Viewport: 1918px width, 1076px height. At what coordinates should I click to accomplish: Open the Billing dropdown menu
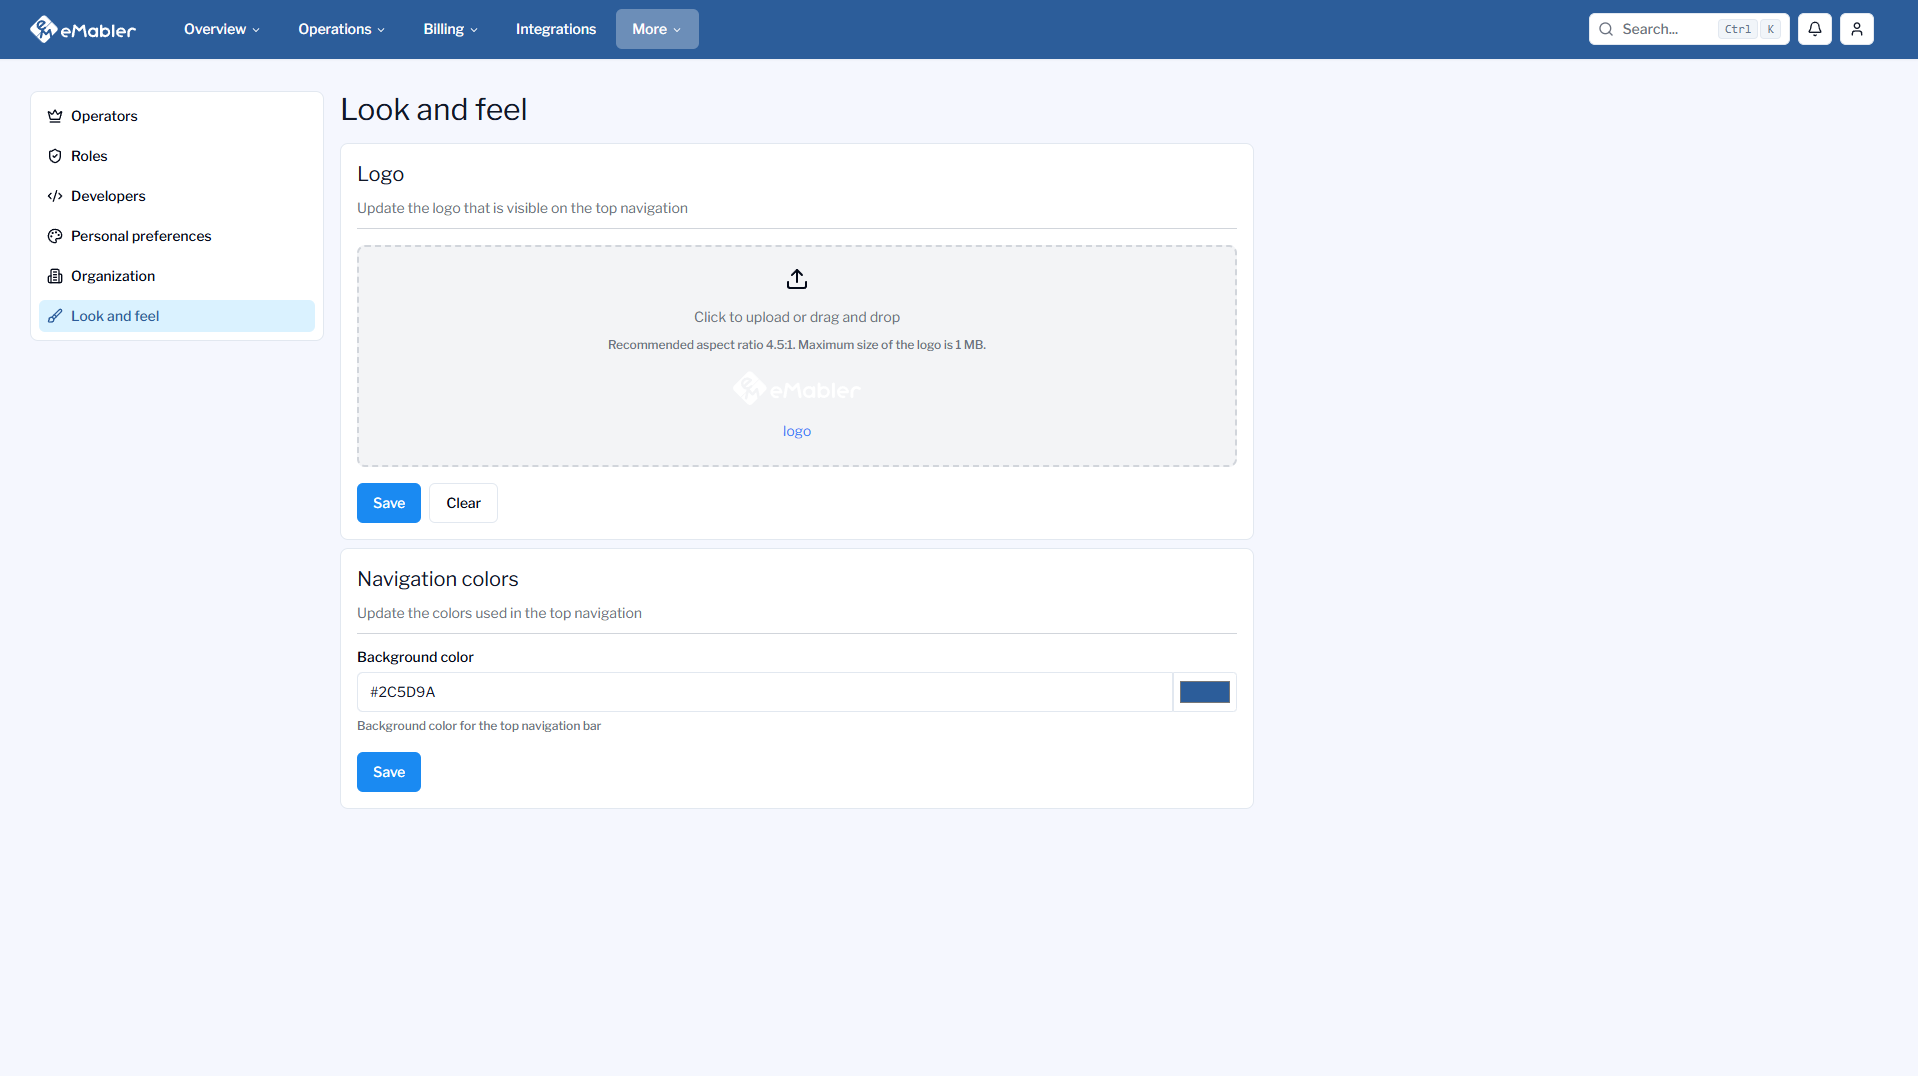(450, 29)
